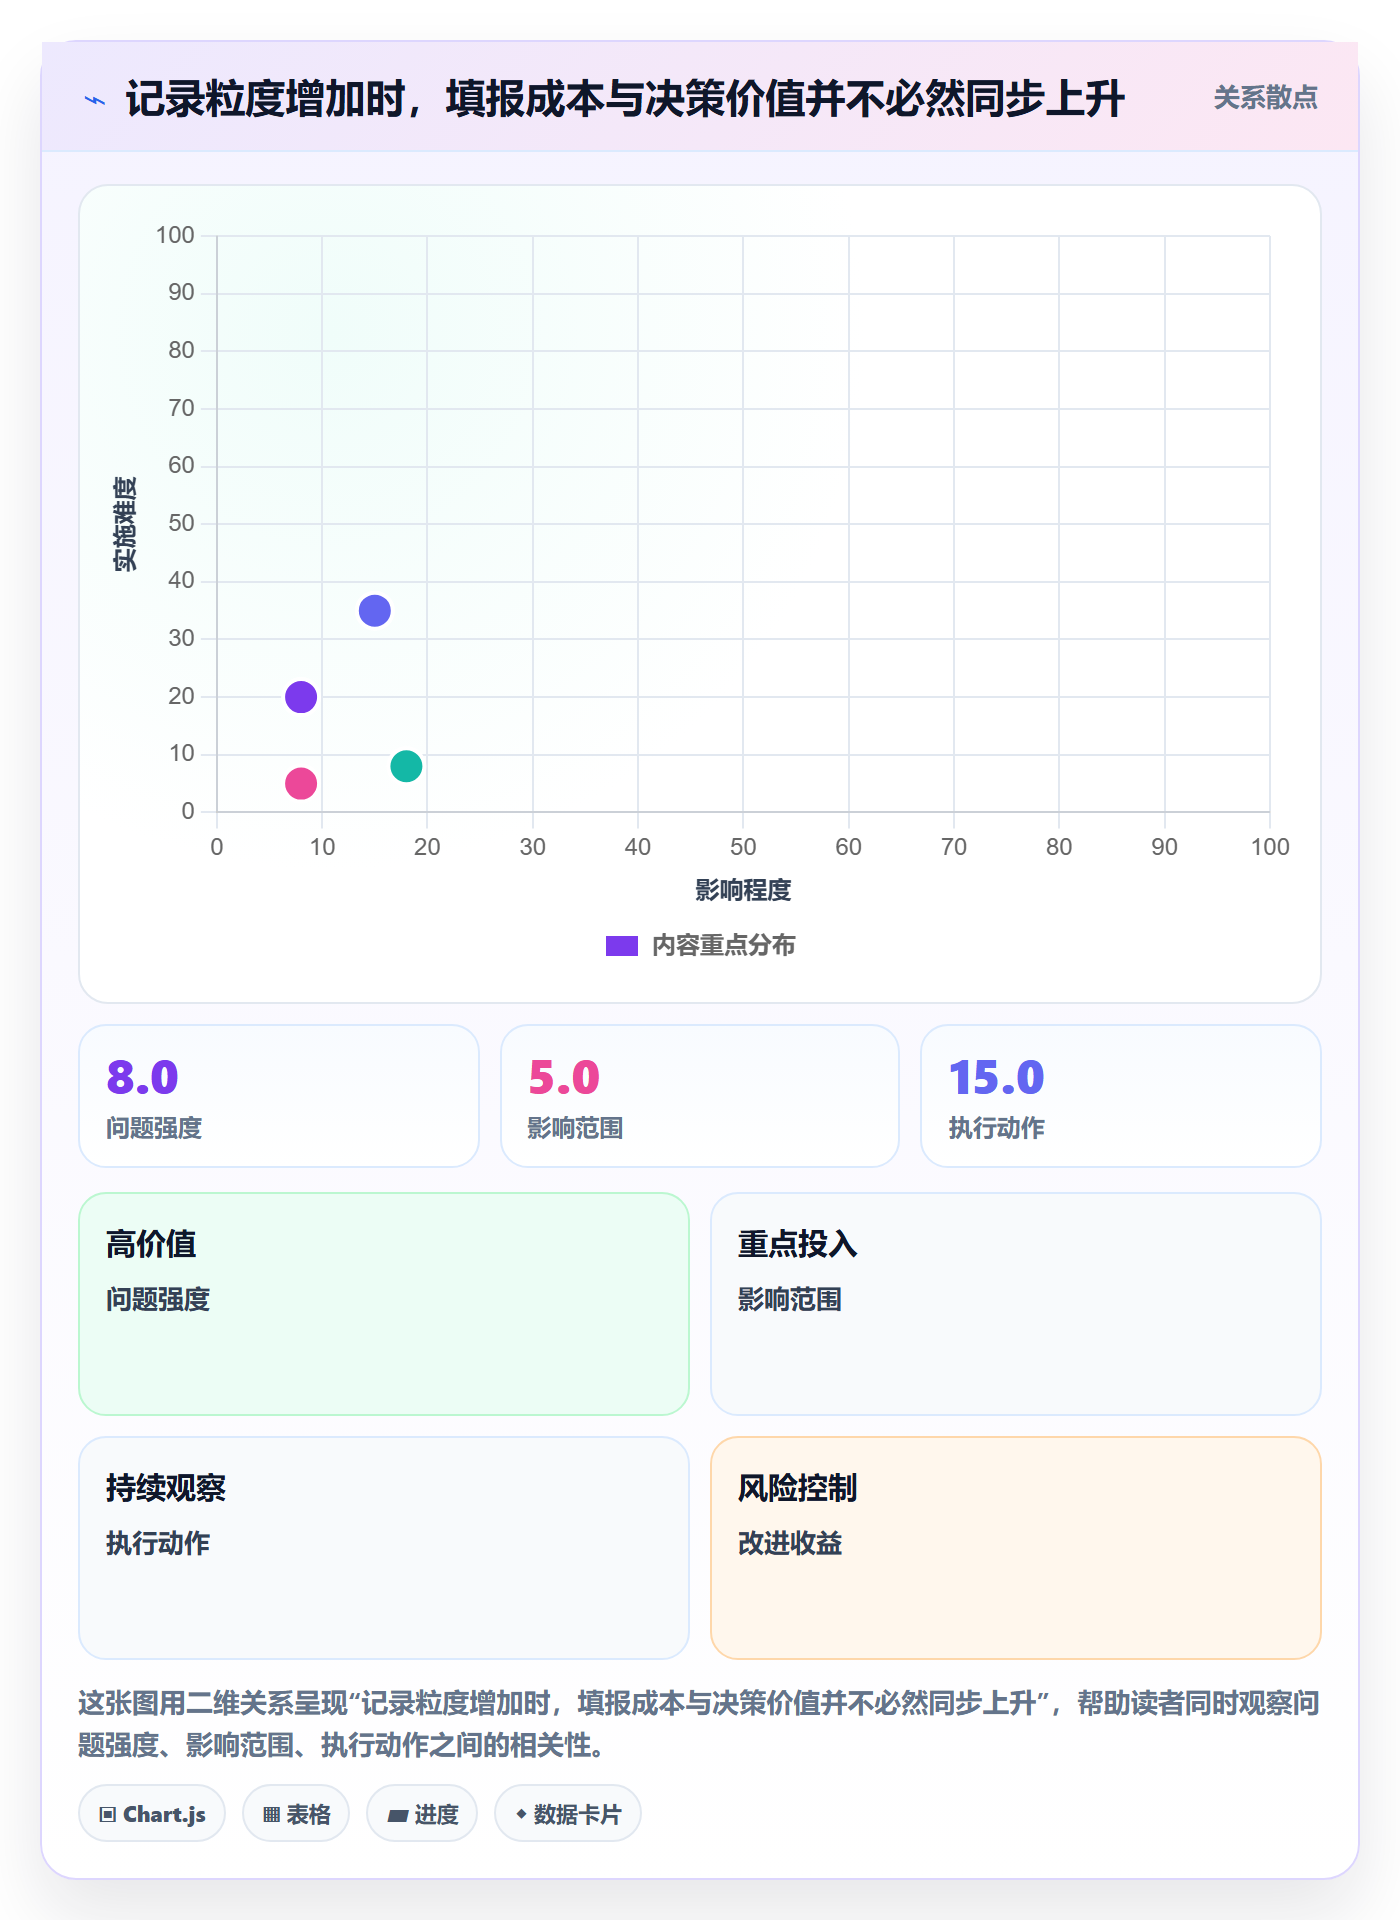
Task: Click the Chart.js tag icon
Action: pos(108,1815)
